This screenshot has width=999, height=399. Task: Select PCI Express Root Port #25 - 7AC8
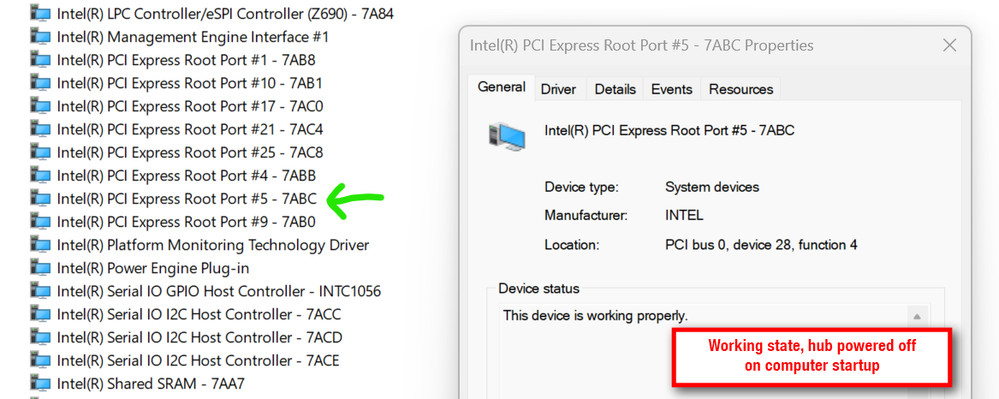[x=190, y=152]
